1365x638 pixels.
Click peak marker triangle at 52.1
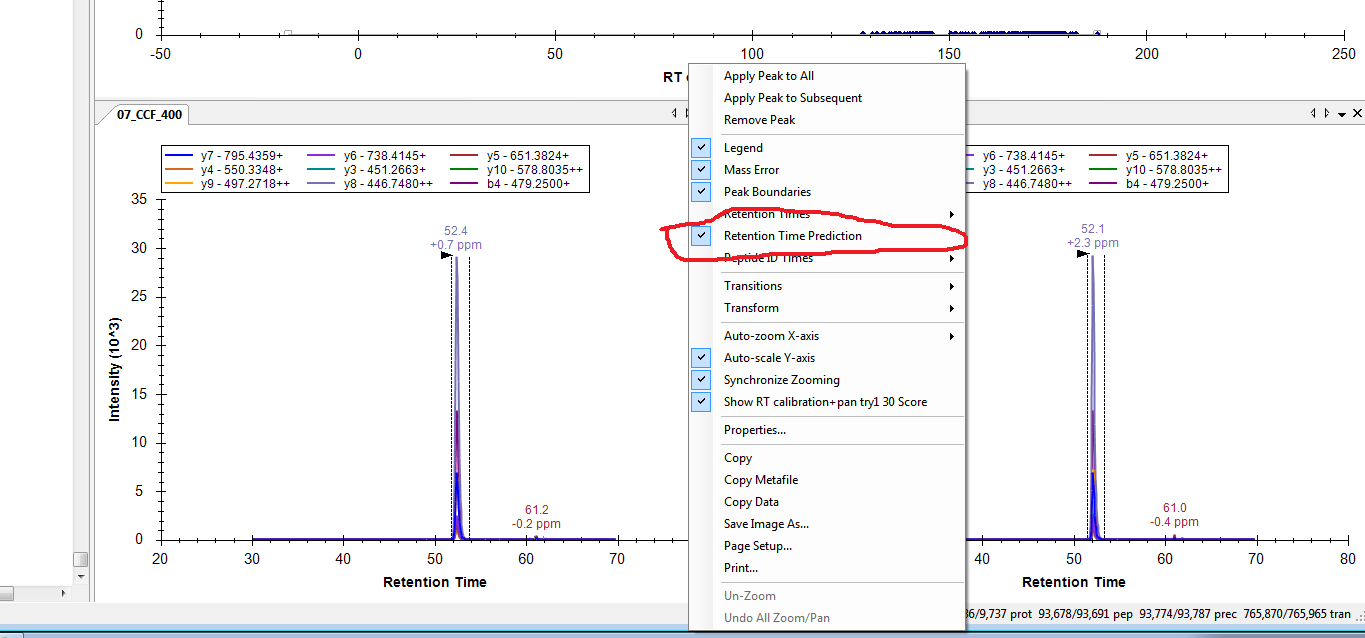point(1082,254)
